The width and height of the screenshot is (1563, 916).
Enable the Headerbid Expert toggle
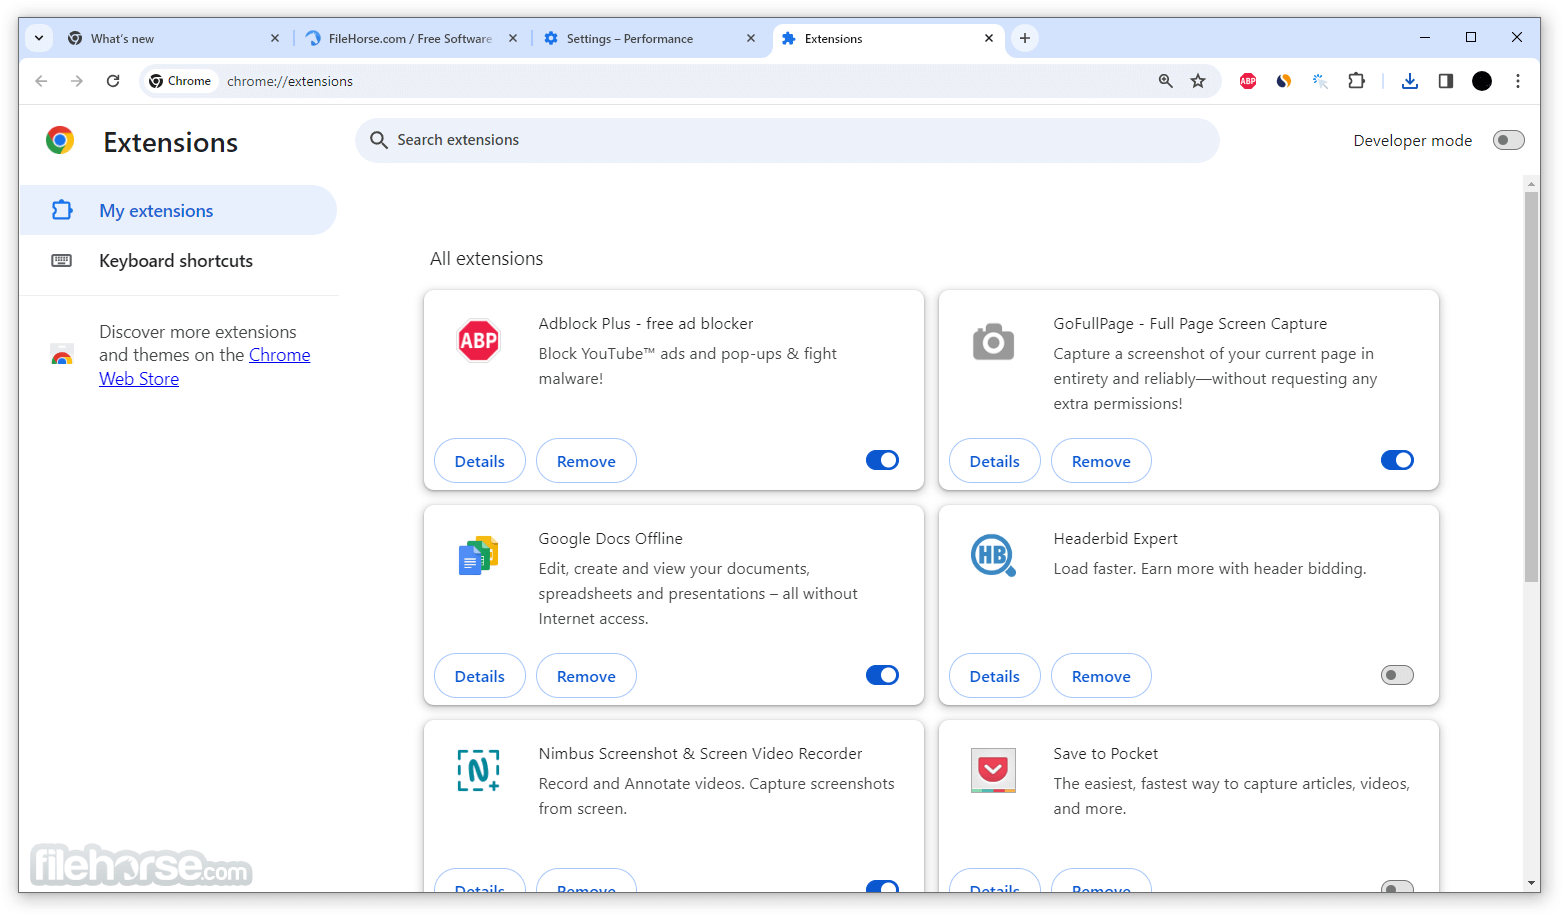click(1397, 675)
